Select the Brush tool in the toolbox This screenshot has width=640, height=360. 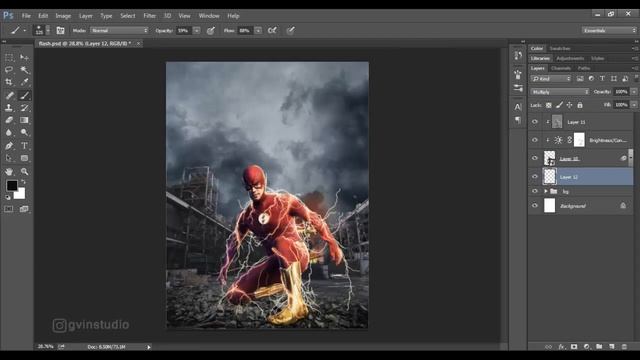pyautogui.click(x=24, y=96)
